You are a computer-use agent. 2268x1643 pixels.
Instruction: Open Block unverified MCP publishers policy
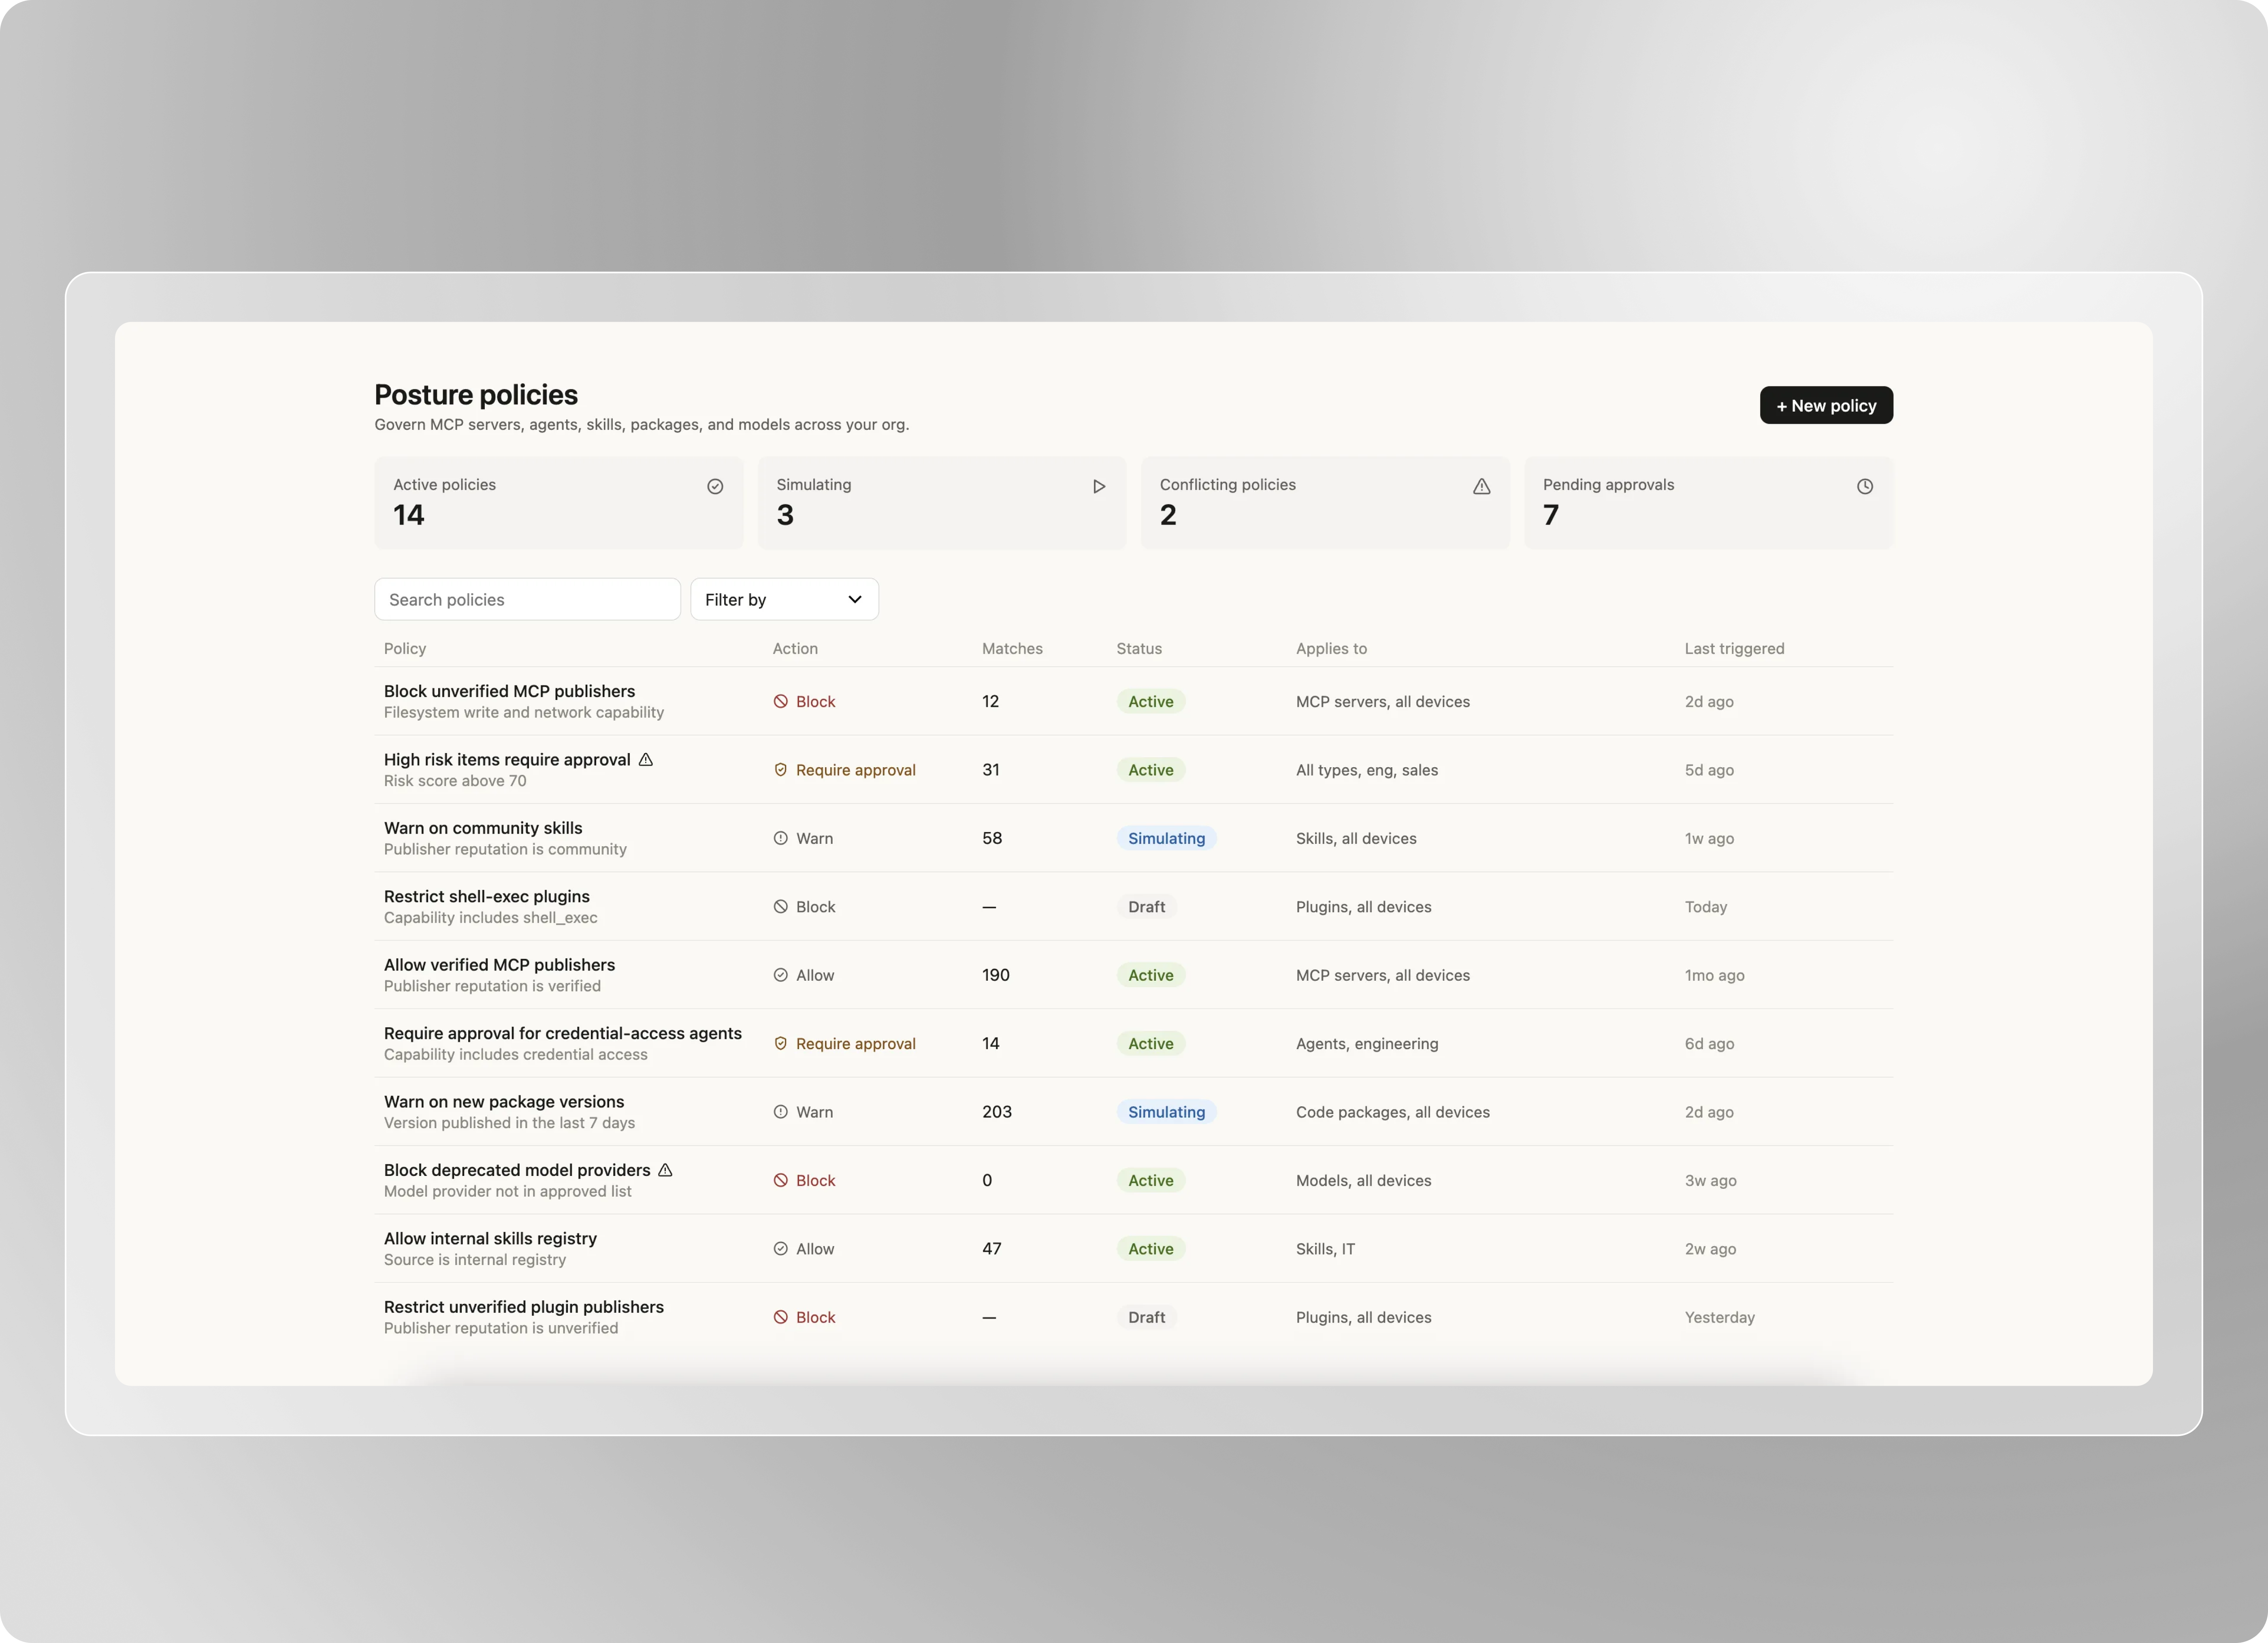click(x=509, y=691)
